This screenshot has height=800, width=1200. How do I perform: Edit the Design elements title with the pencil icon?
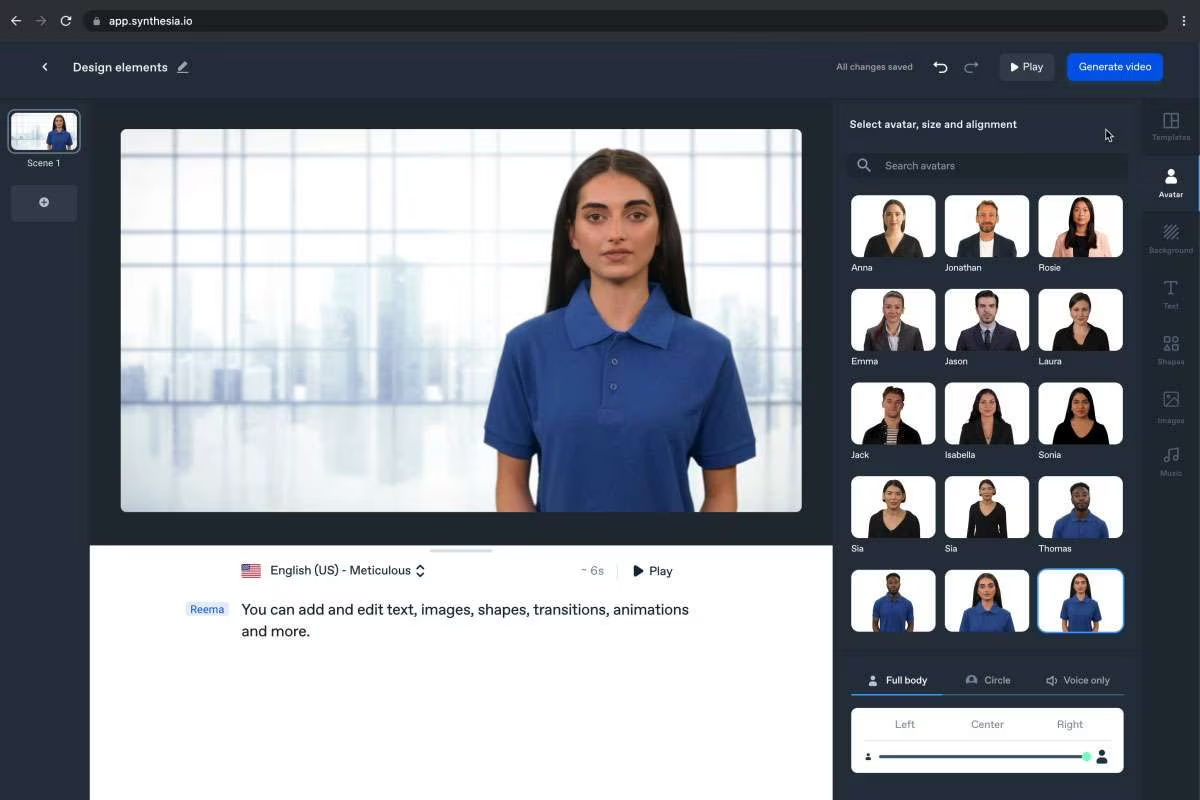click(x=182, y=67)
